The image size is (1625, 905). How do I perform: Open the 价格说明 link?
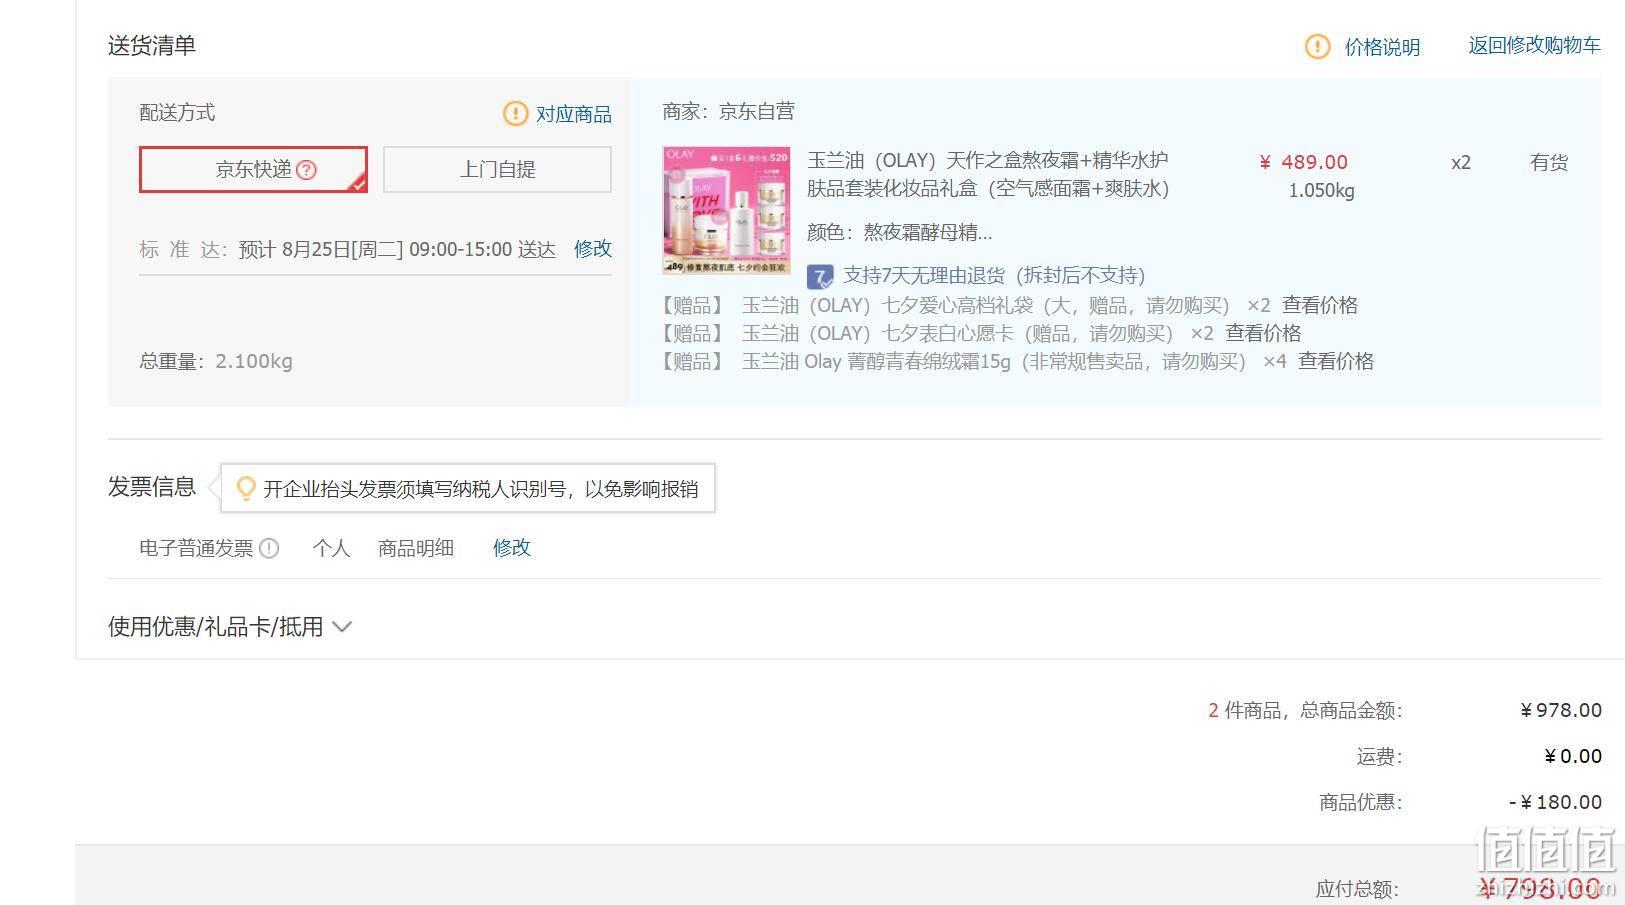[1382, 47]
